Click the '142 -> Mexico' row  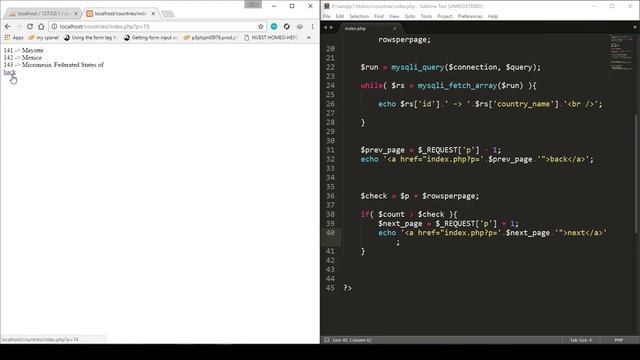(22, 58)
